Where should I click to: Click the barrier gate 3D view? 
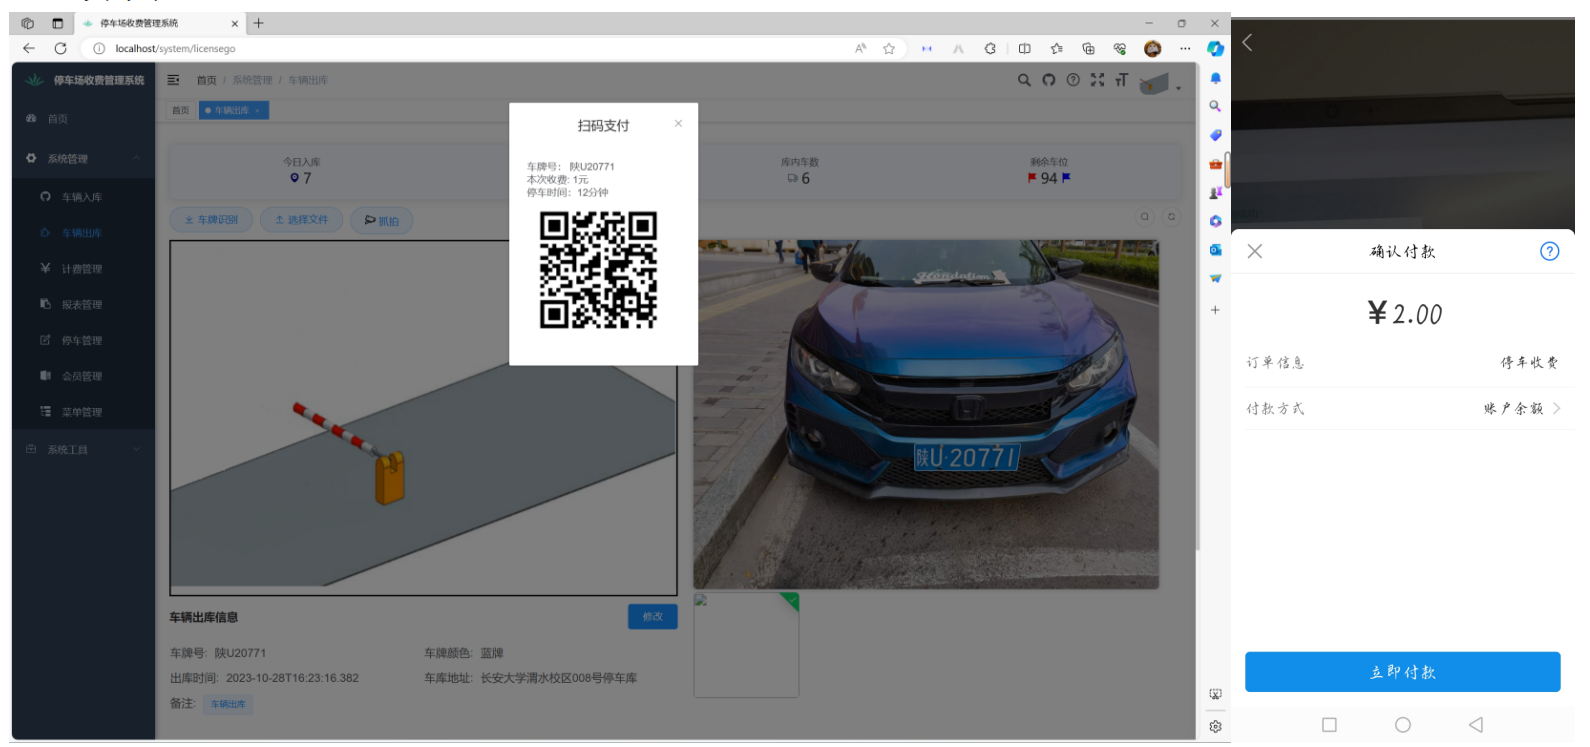423,418
